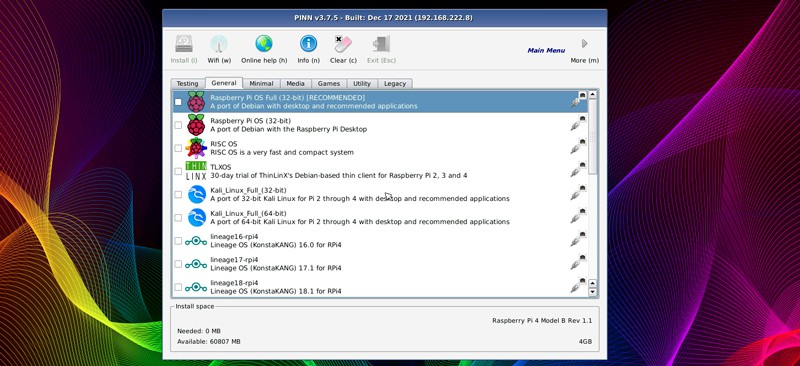This screenshot has width=800, height=366.
Task: Click the Raspberry Pi OS (32-bit) logo icon
Action: 196,125
